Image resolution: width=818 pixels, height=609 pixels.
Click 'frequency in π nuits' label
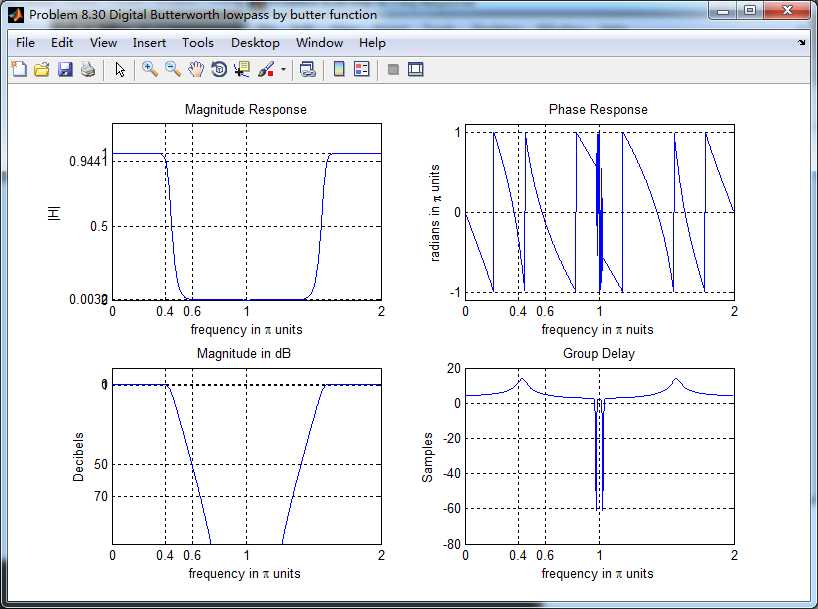click(597, 330)
